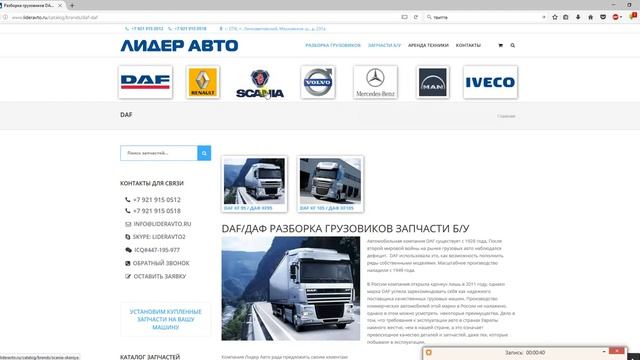
Task: Click the DAF brand logo
Action: (145, 82)
